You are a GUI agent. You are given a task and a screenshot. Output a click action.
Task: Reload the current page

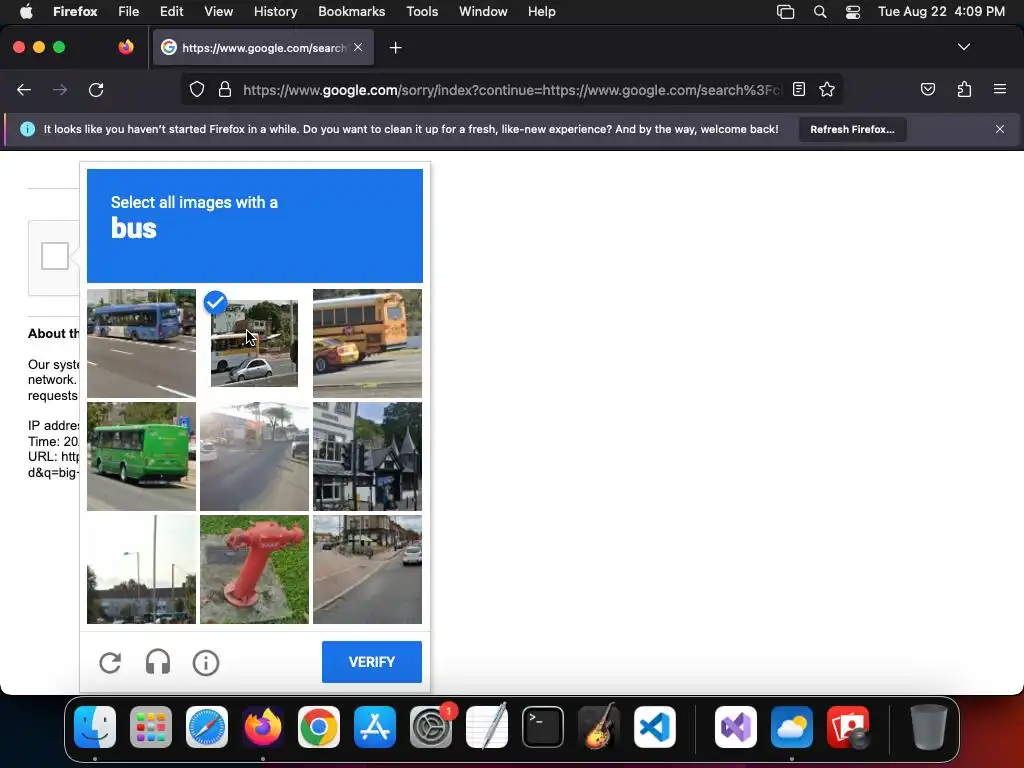point(96,89)
